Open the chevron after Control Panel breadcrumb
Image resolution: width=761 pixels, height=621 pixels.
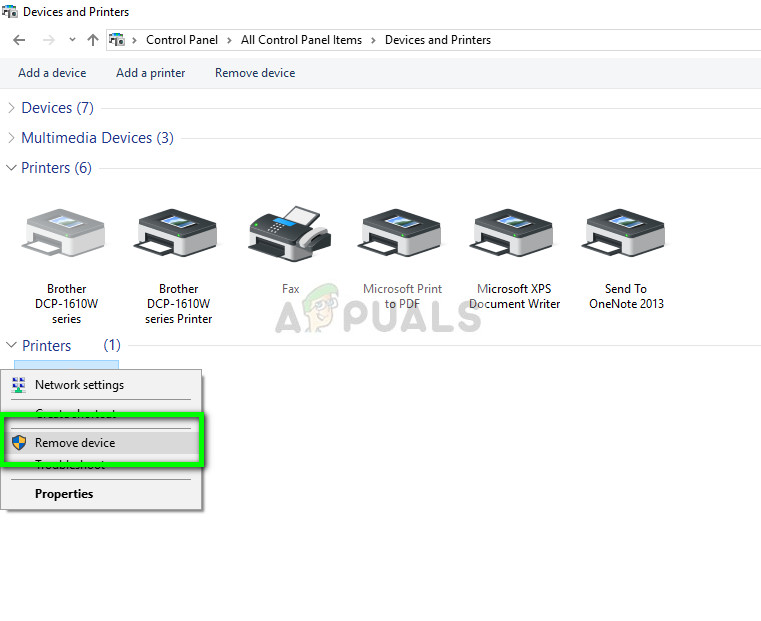pyautogui.click(x=229, y=40)
